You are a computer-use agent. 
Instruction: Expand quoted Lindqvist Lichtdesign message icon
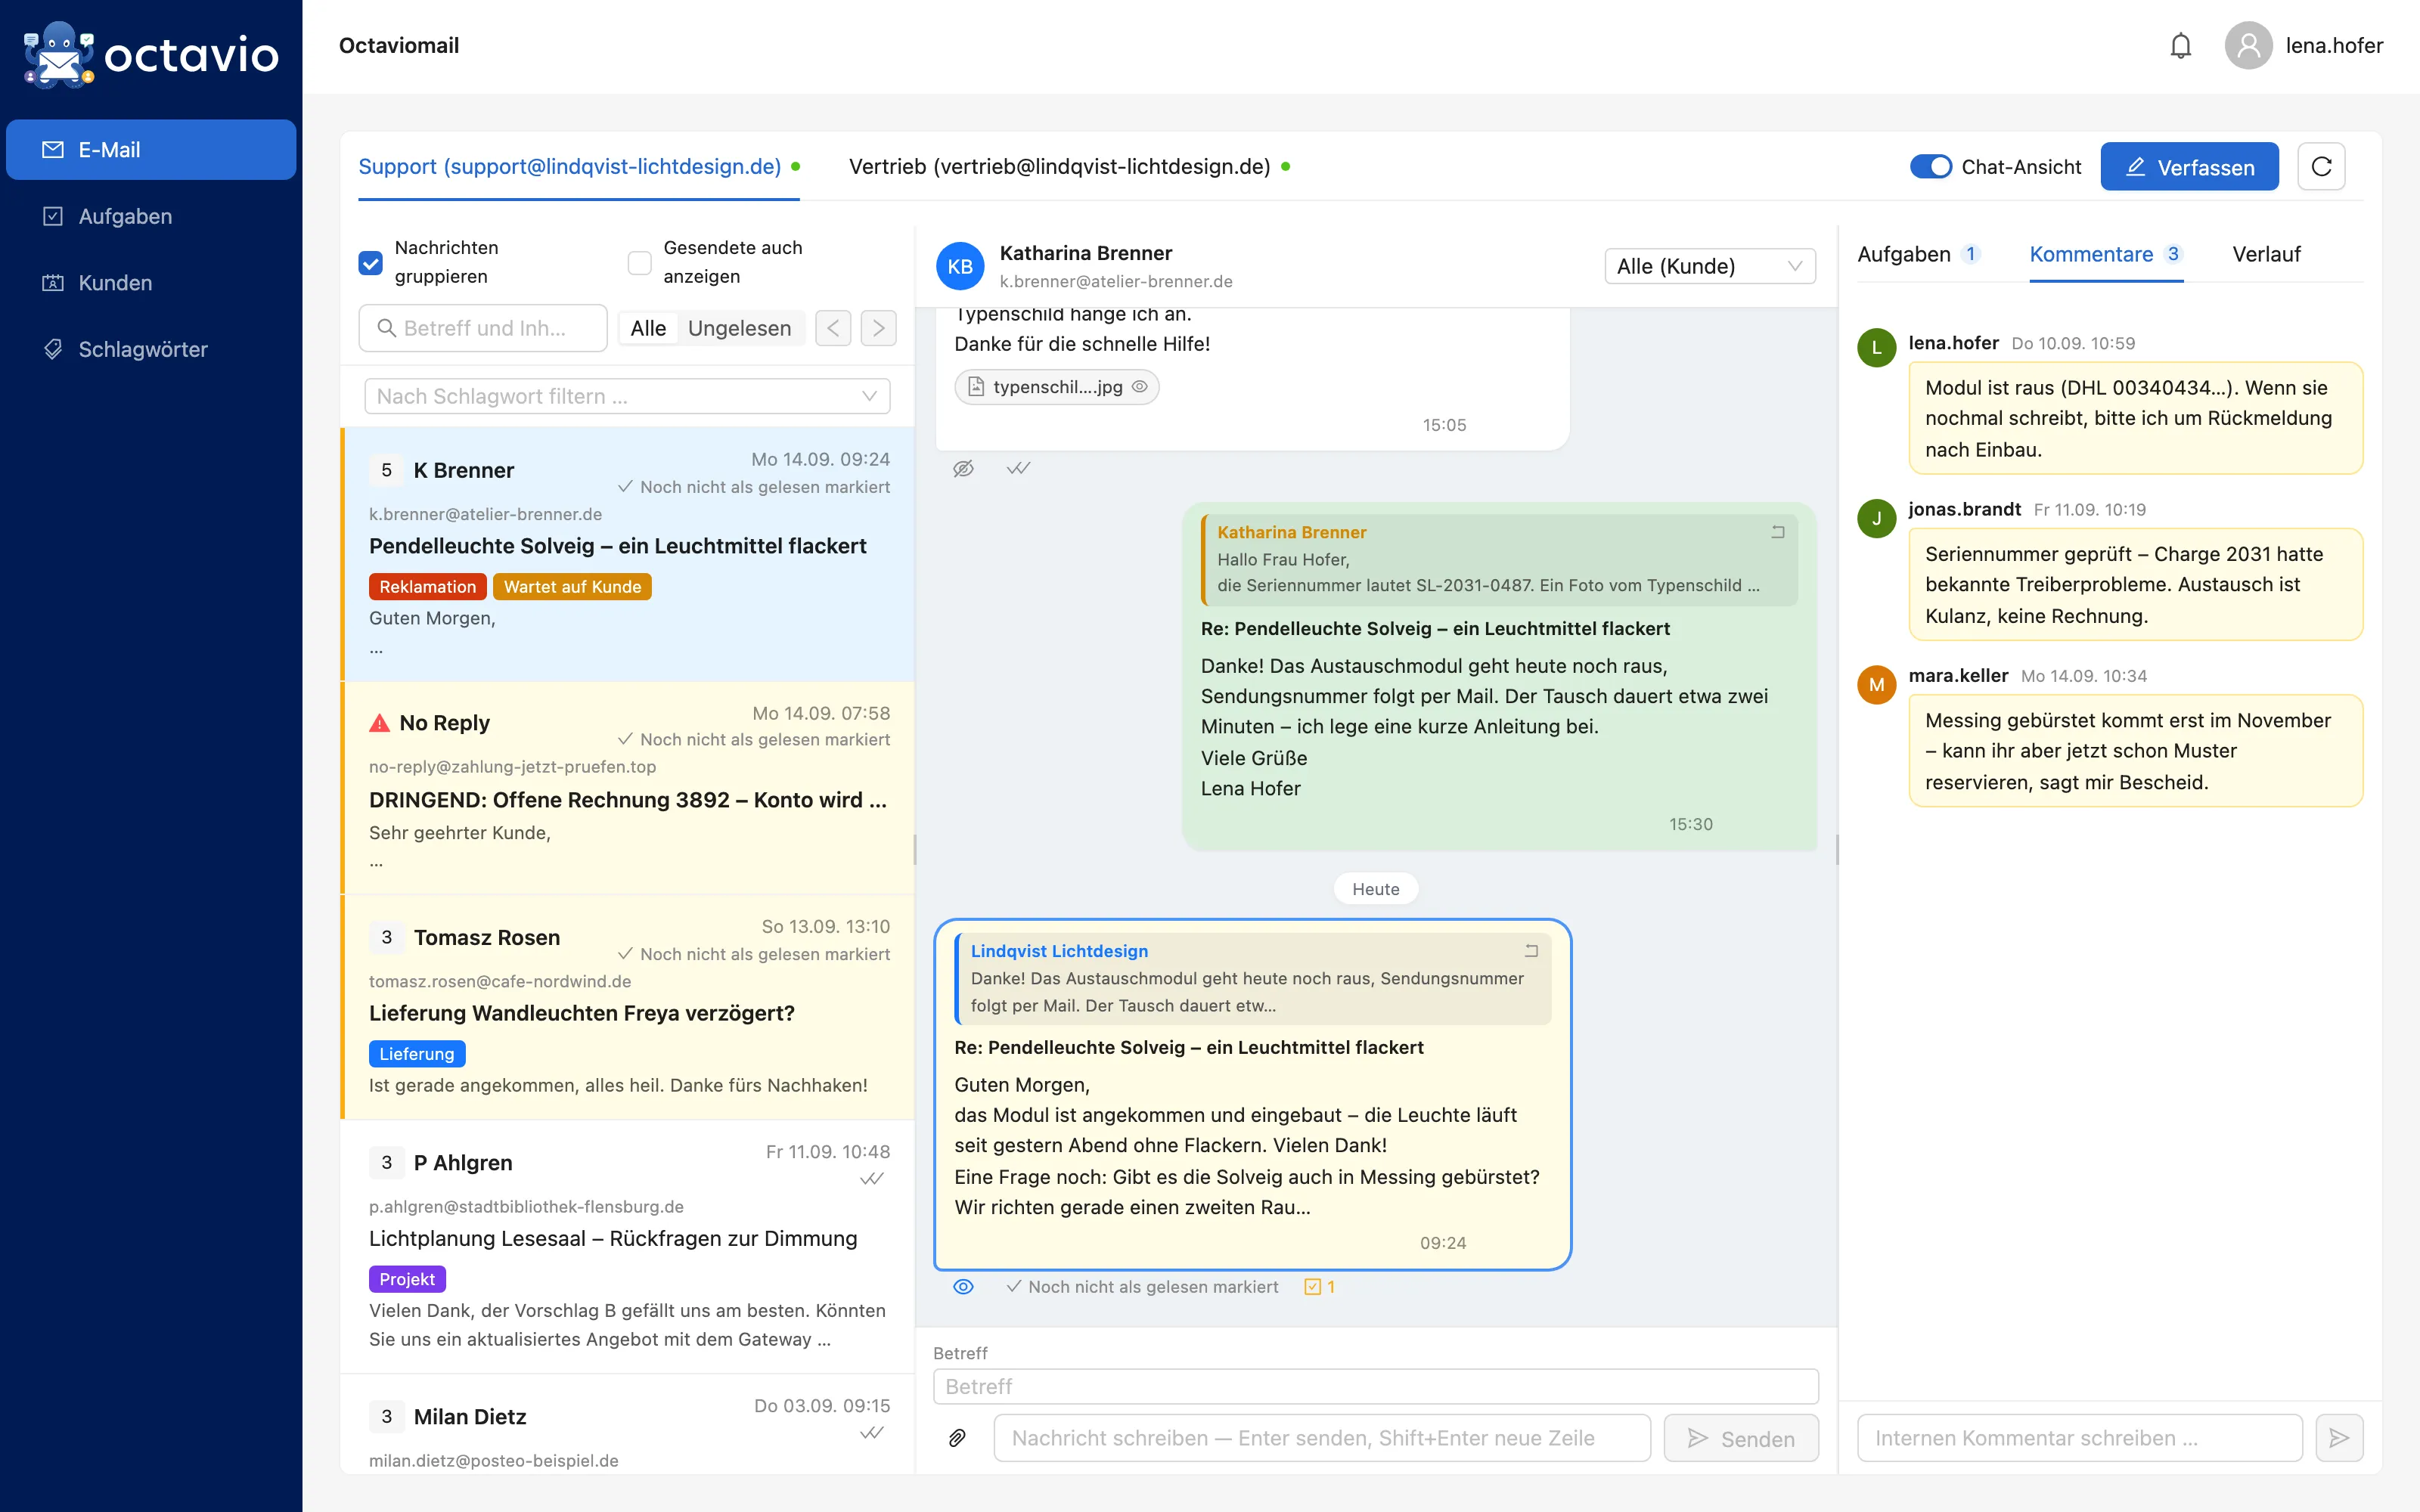pyautogui.click(x=1530, y=951)
